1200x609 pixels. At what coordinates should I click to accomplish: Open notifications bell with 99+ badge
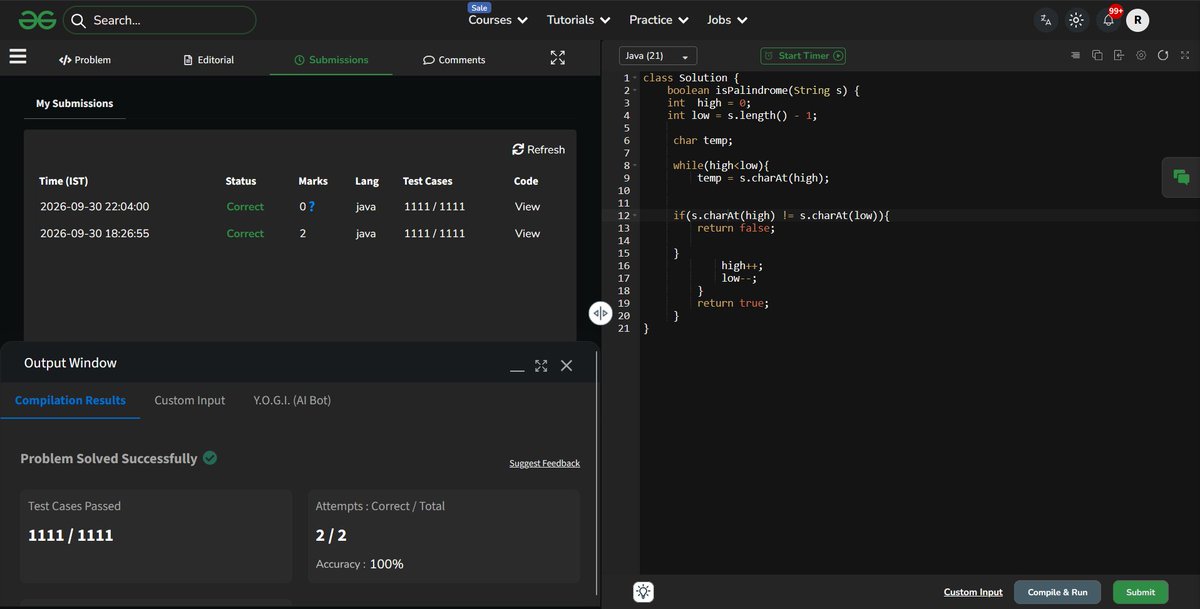(1108, 19)
